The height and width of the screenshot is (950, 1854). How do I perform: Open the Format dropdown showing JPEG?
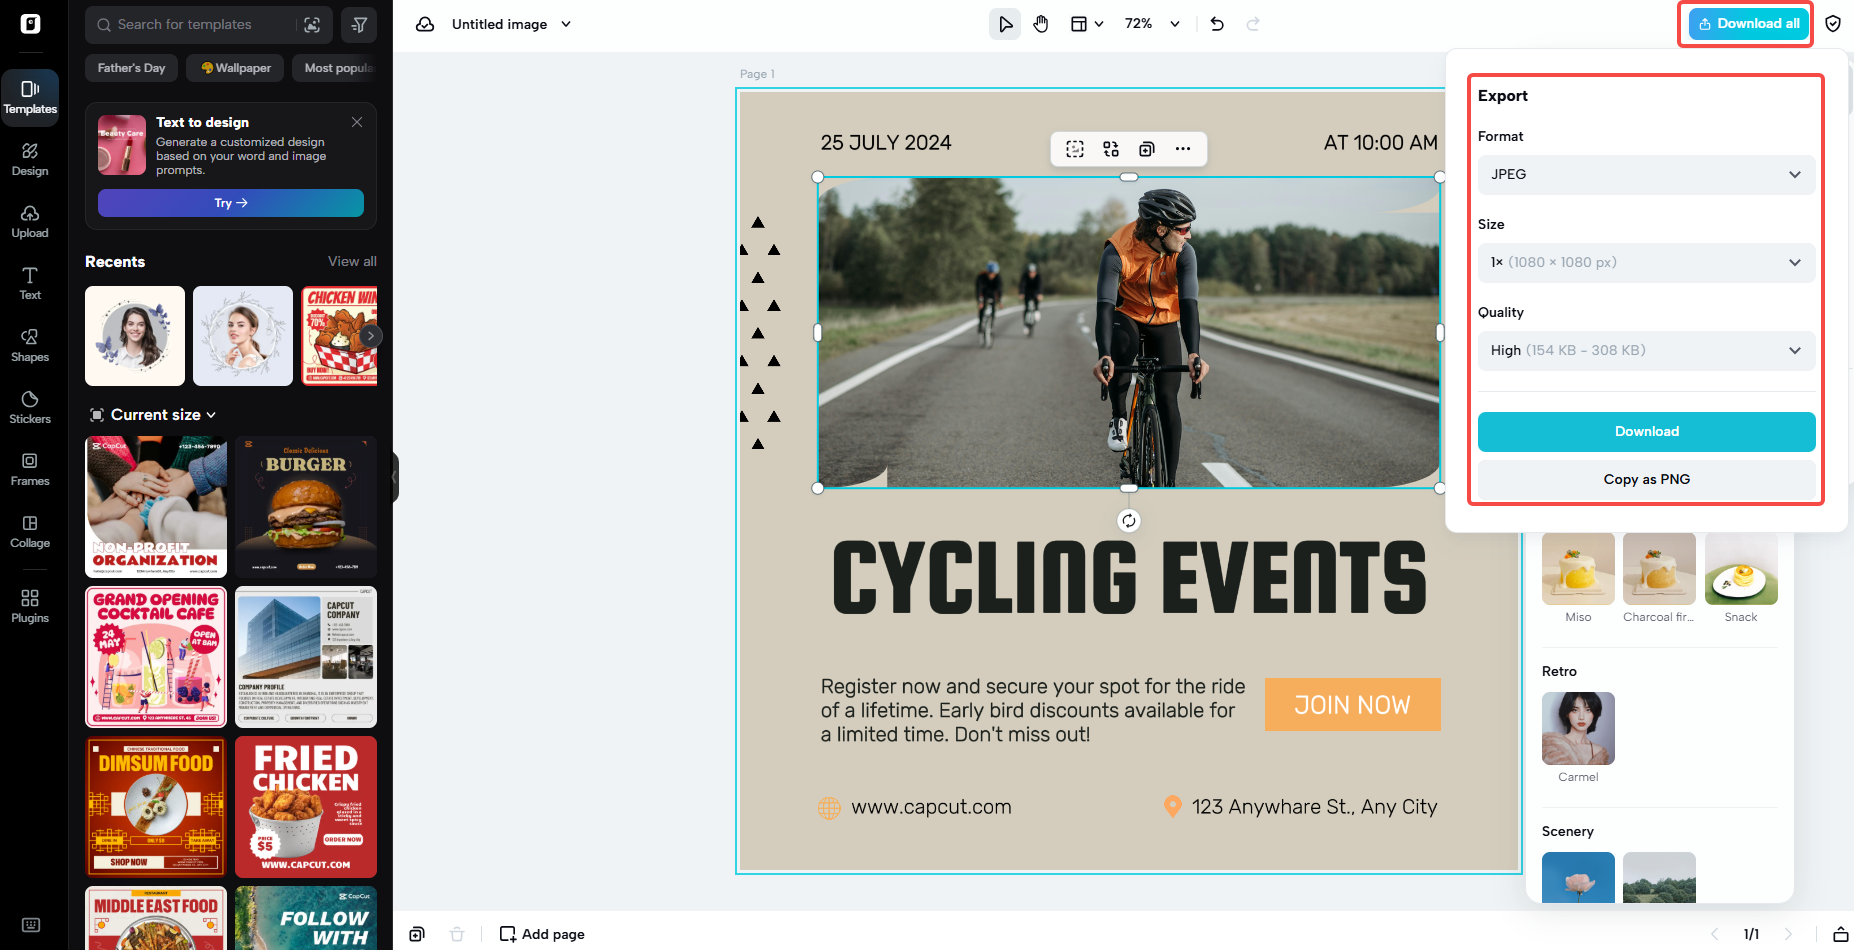(x=1645, y=174)
